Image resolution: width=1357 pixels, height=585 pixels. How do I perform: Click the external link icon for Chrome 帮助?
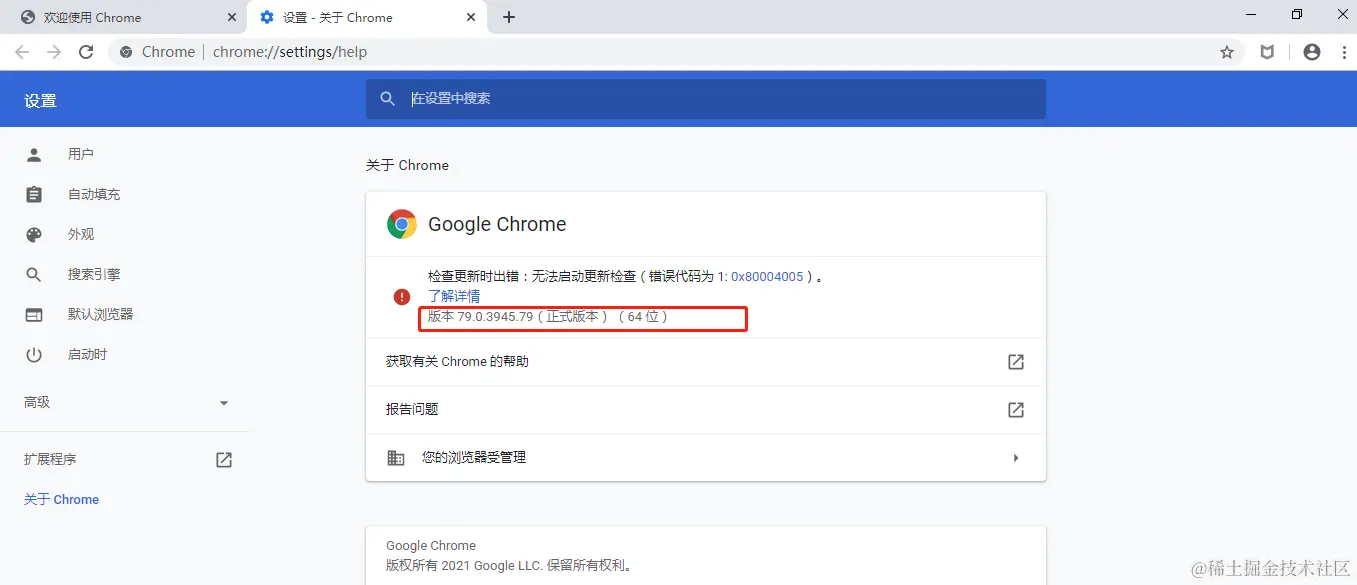(1016, 362)
